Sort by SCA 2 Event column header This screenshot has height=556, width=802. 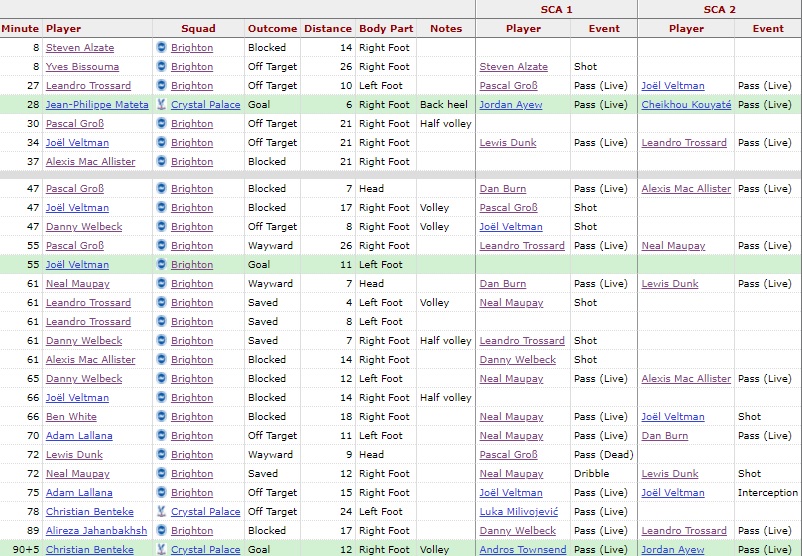click(x=768, y=29)
